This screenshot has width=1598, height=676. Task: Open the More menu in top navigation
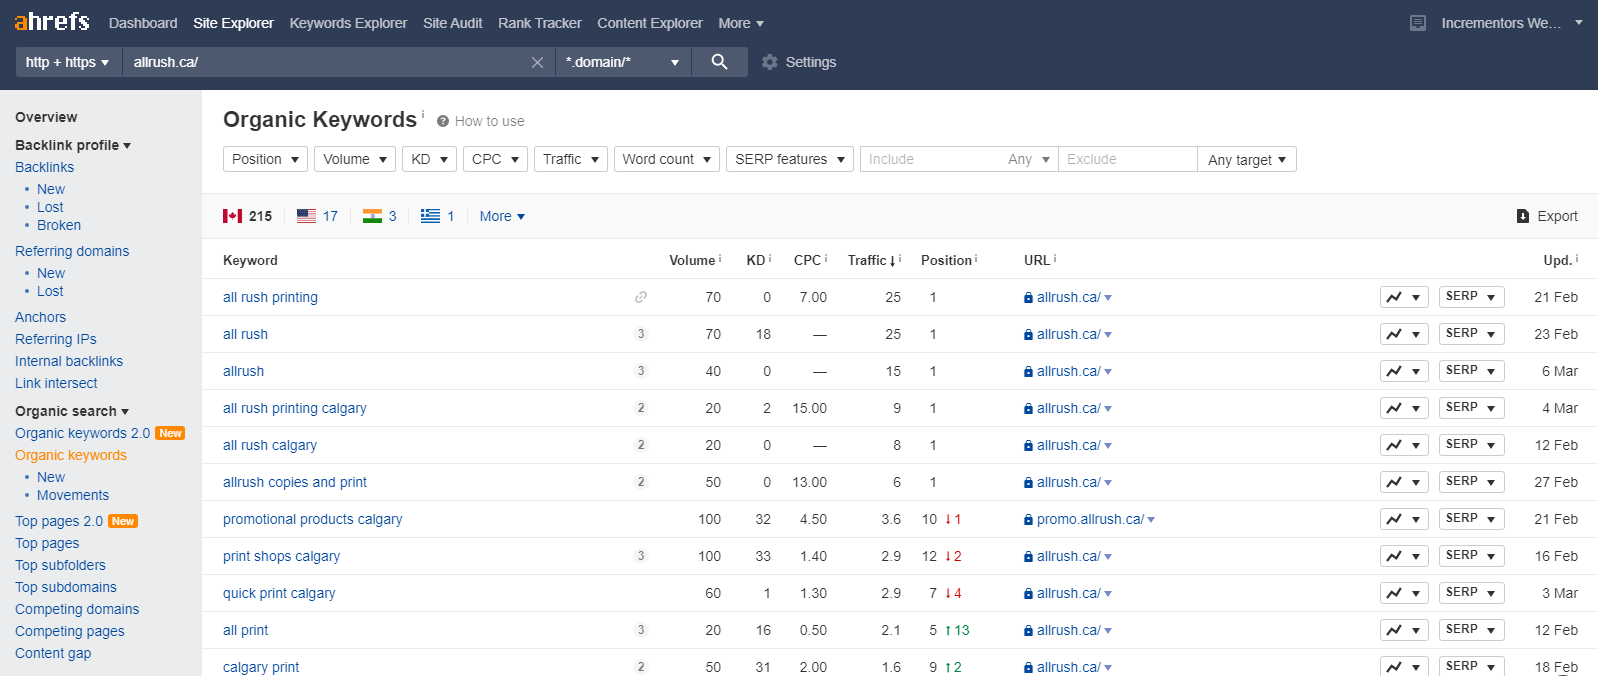741,23
